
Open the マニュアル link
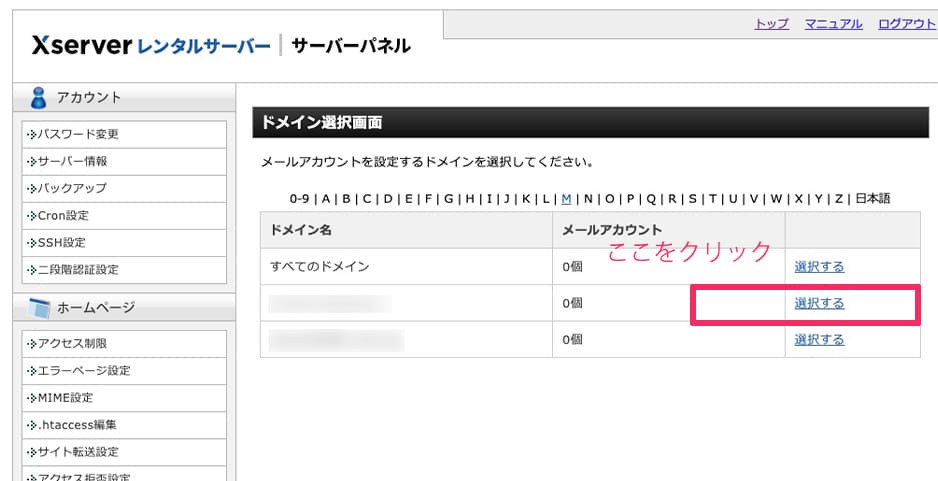833,24
